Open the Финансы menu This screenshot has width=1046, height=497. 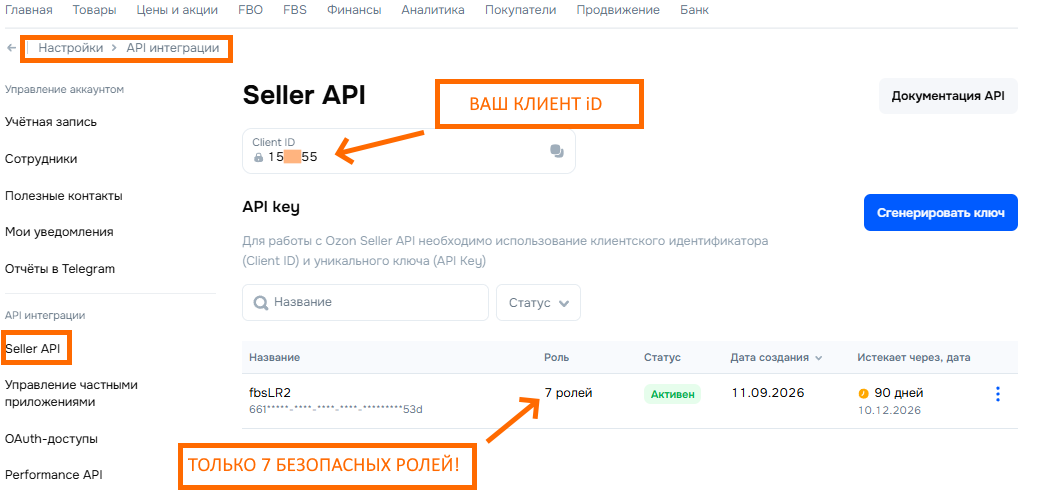[354, 10]
